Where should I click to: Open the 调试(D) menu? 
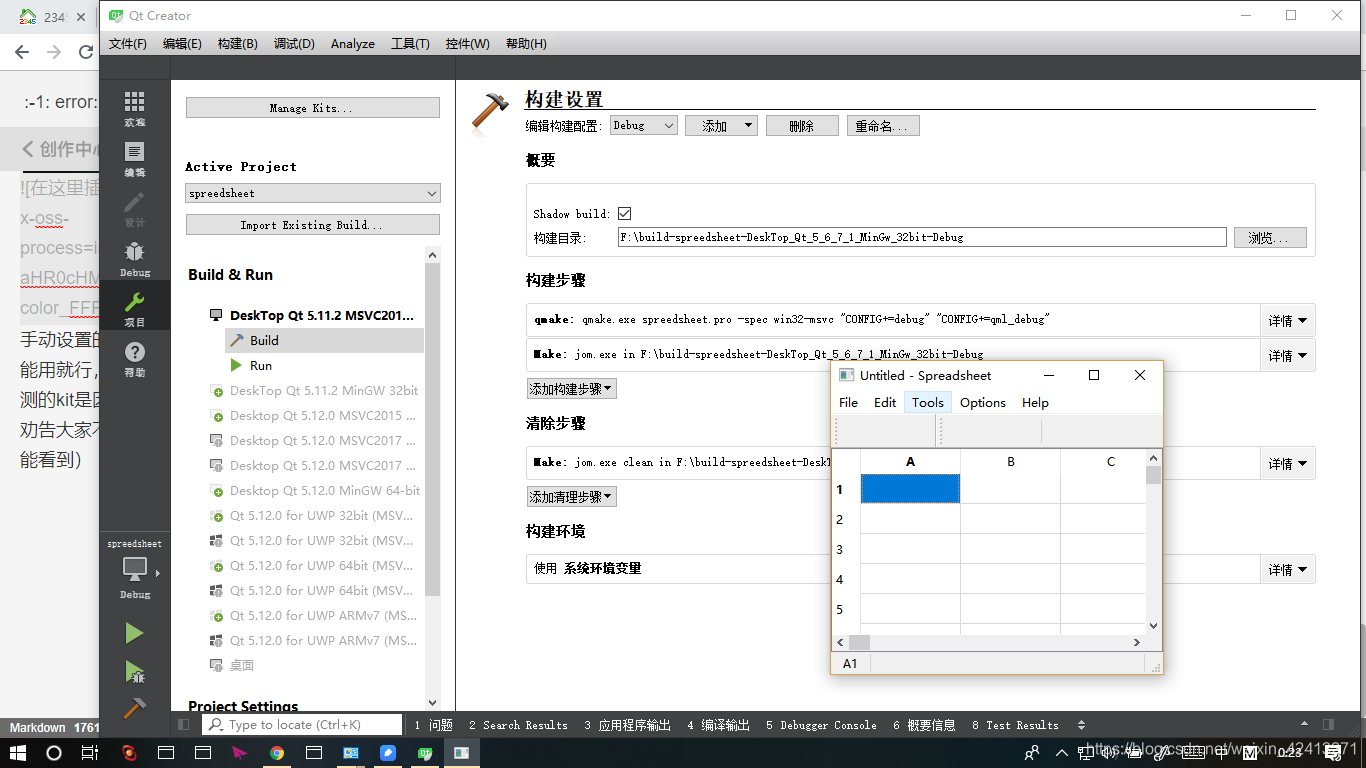[x=294, y=44]
